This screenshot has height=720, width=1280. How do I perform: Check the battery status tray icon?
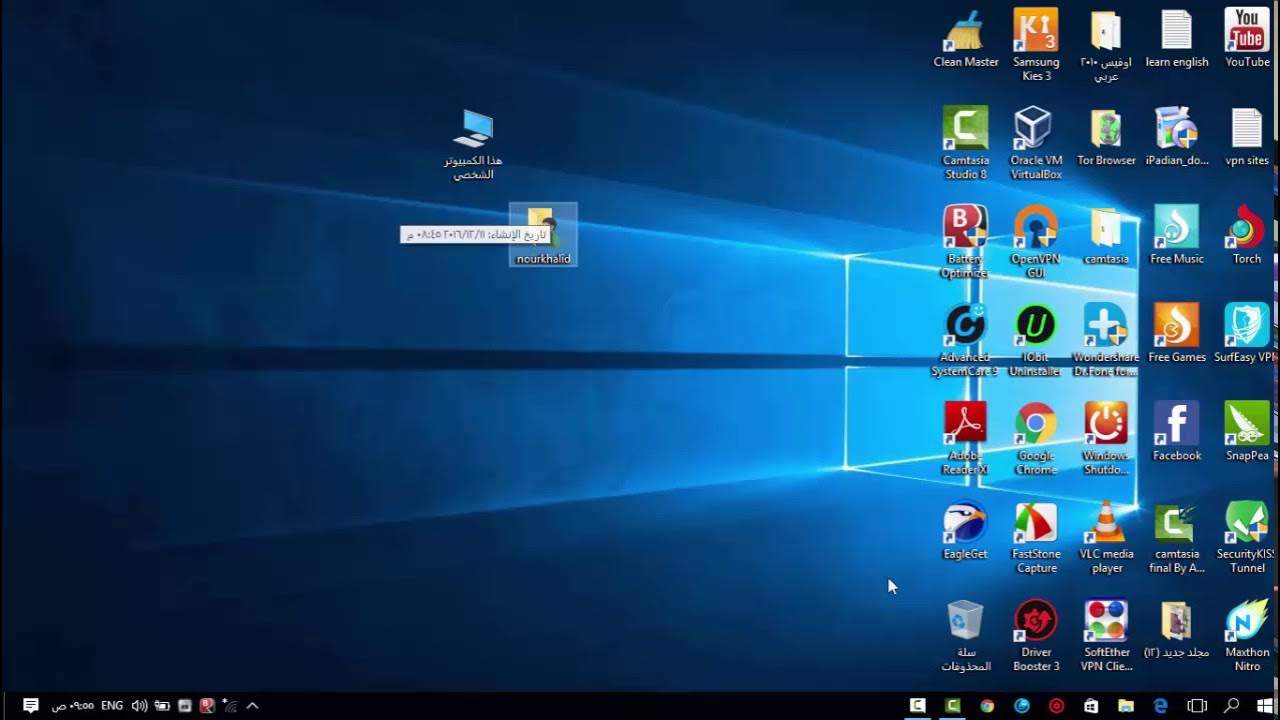(x=162, y=706)
